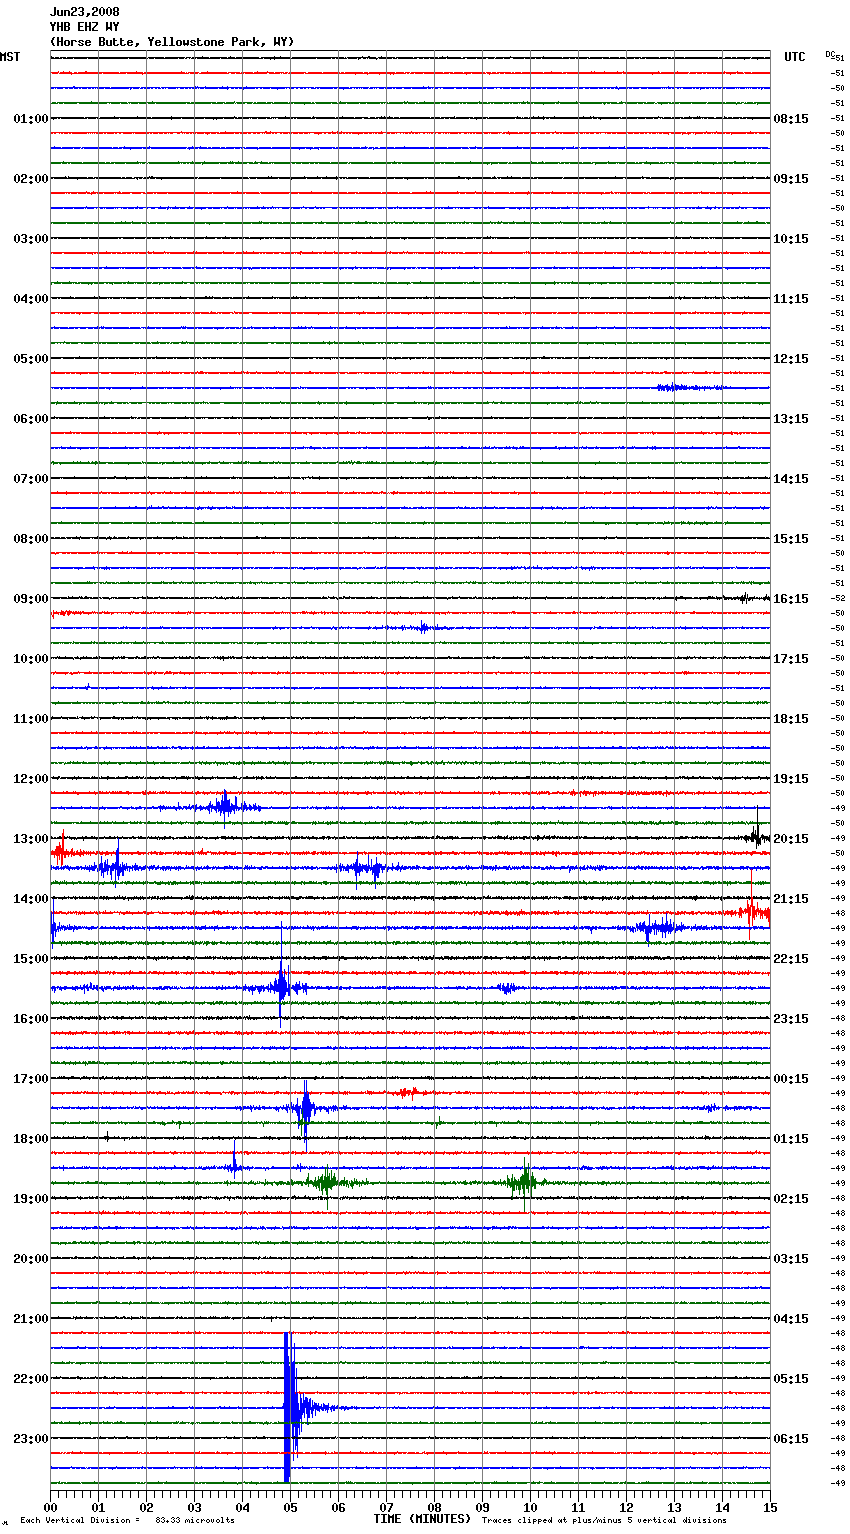Select the 08:15 UTC label
This screenshot has width=850, height=1534.
pyautogui.click(x=791, y=119)
